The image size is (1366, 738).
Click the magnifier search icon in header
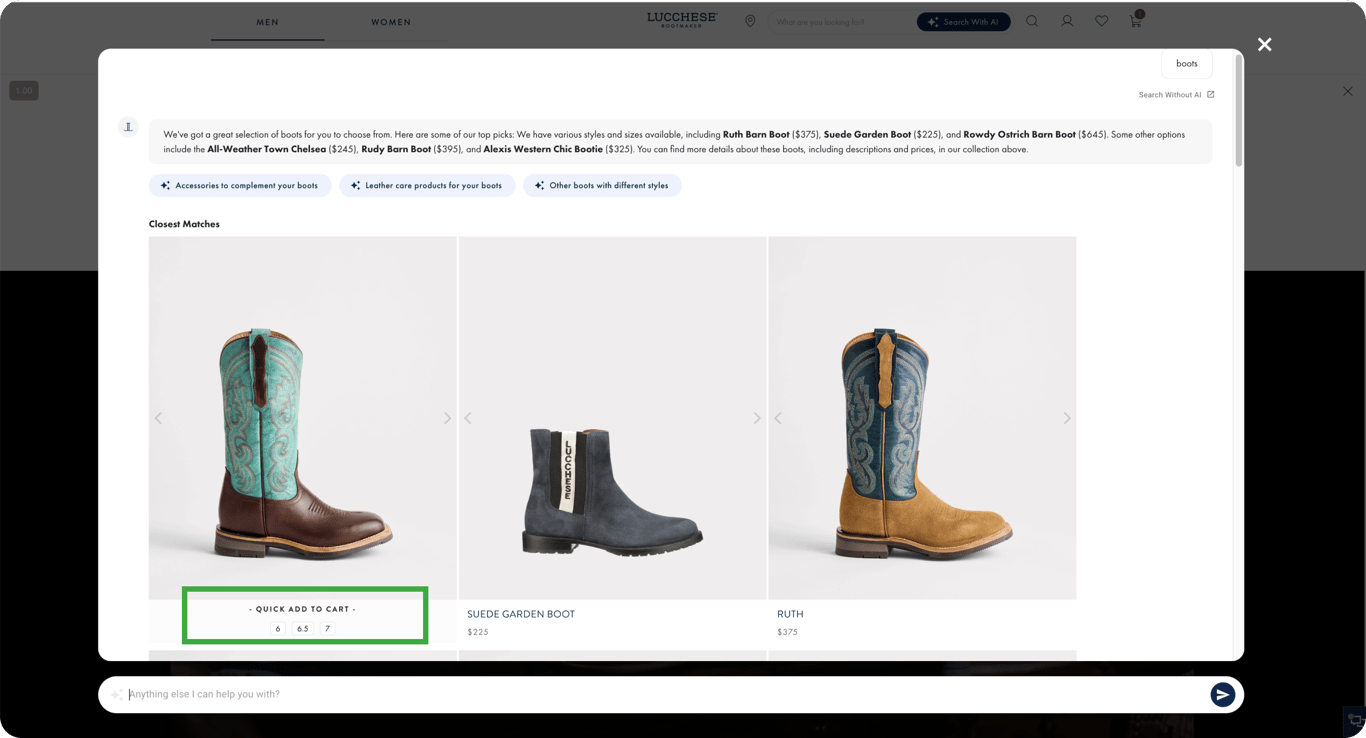(x=1032, y=21)
